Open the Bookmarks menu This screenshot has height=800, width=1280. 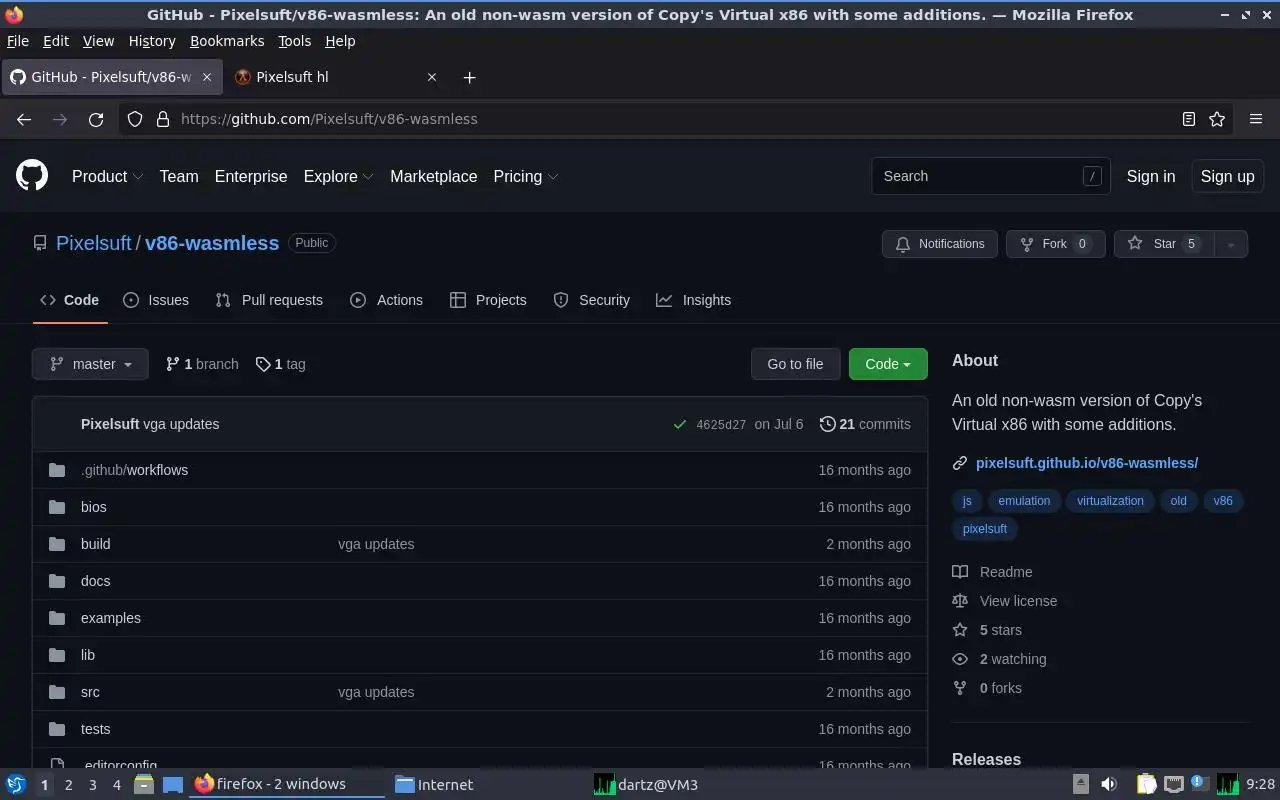pyautogui.click(x=227, y=41)
